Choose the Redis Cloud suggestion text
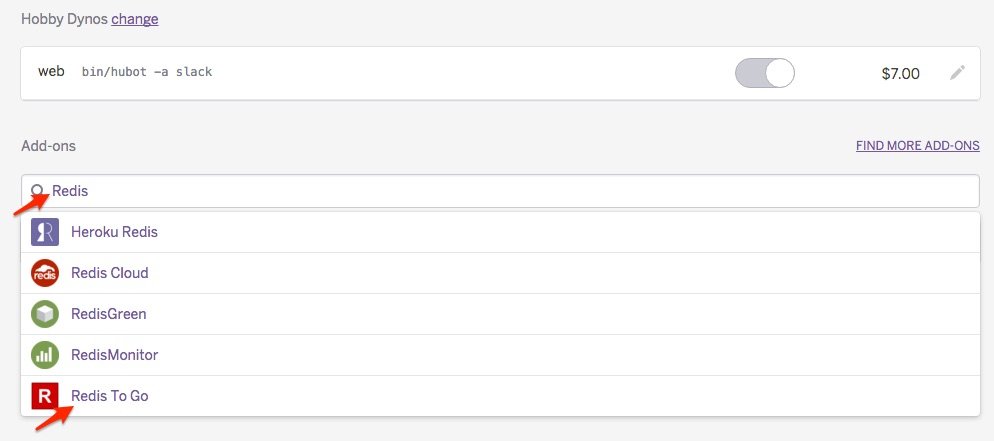Image resolution: width=994 pixels, height=441 pixels. pyautogui.click(x=110, y=273)
